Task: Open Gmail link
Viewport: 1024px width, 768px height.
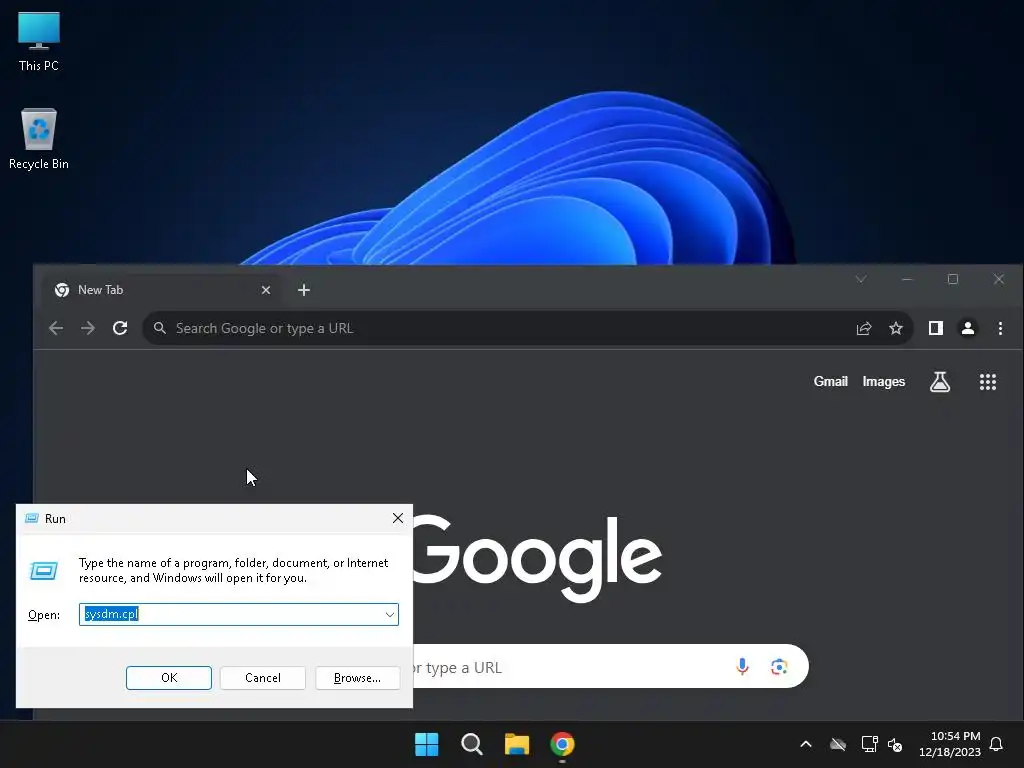Action: tap(830, 381)
